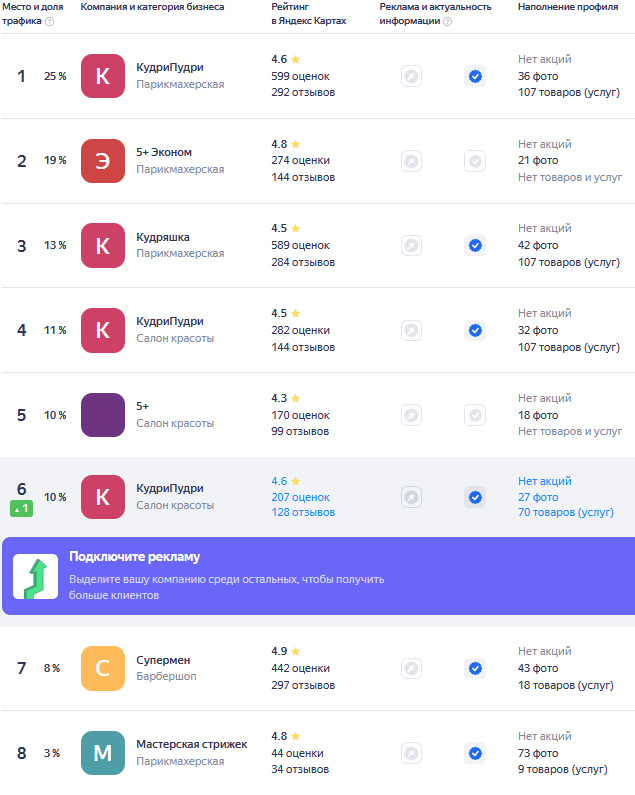Click the blue verified badge in the Кудряшка row

pyautogui.click(x=475, y=245)
